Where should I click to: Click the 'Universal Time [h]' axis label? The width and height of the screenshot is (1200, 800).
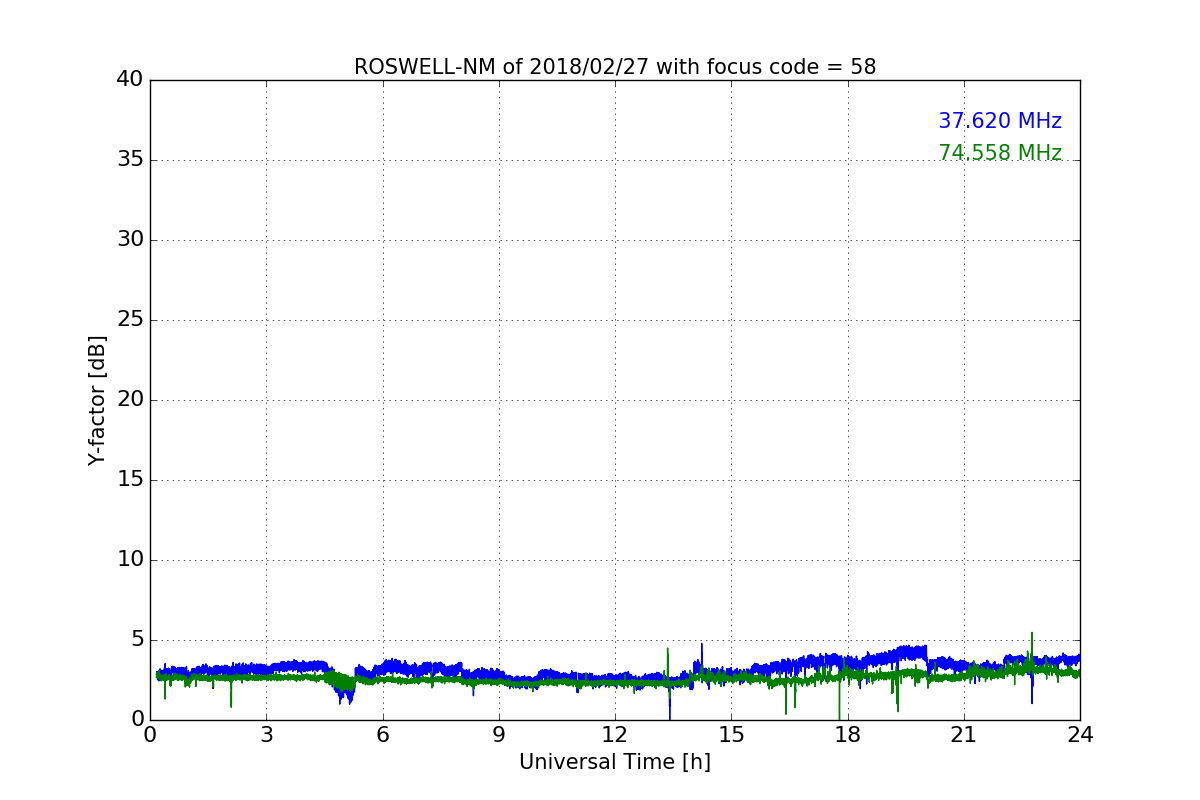click(615, 762)
